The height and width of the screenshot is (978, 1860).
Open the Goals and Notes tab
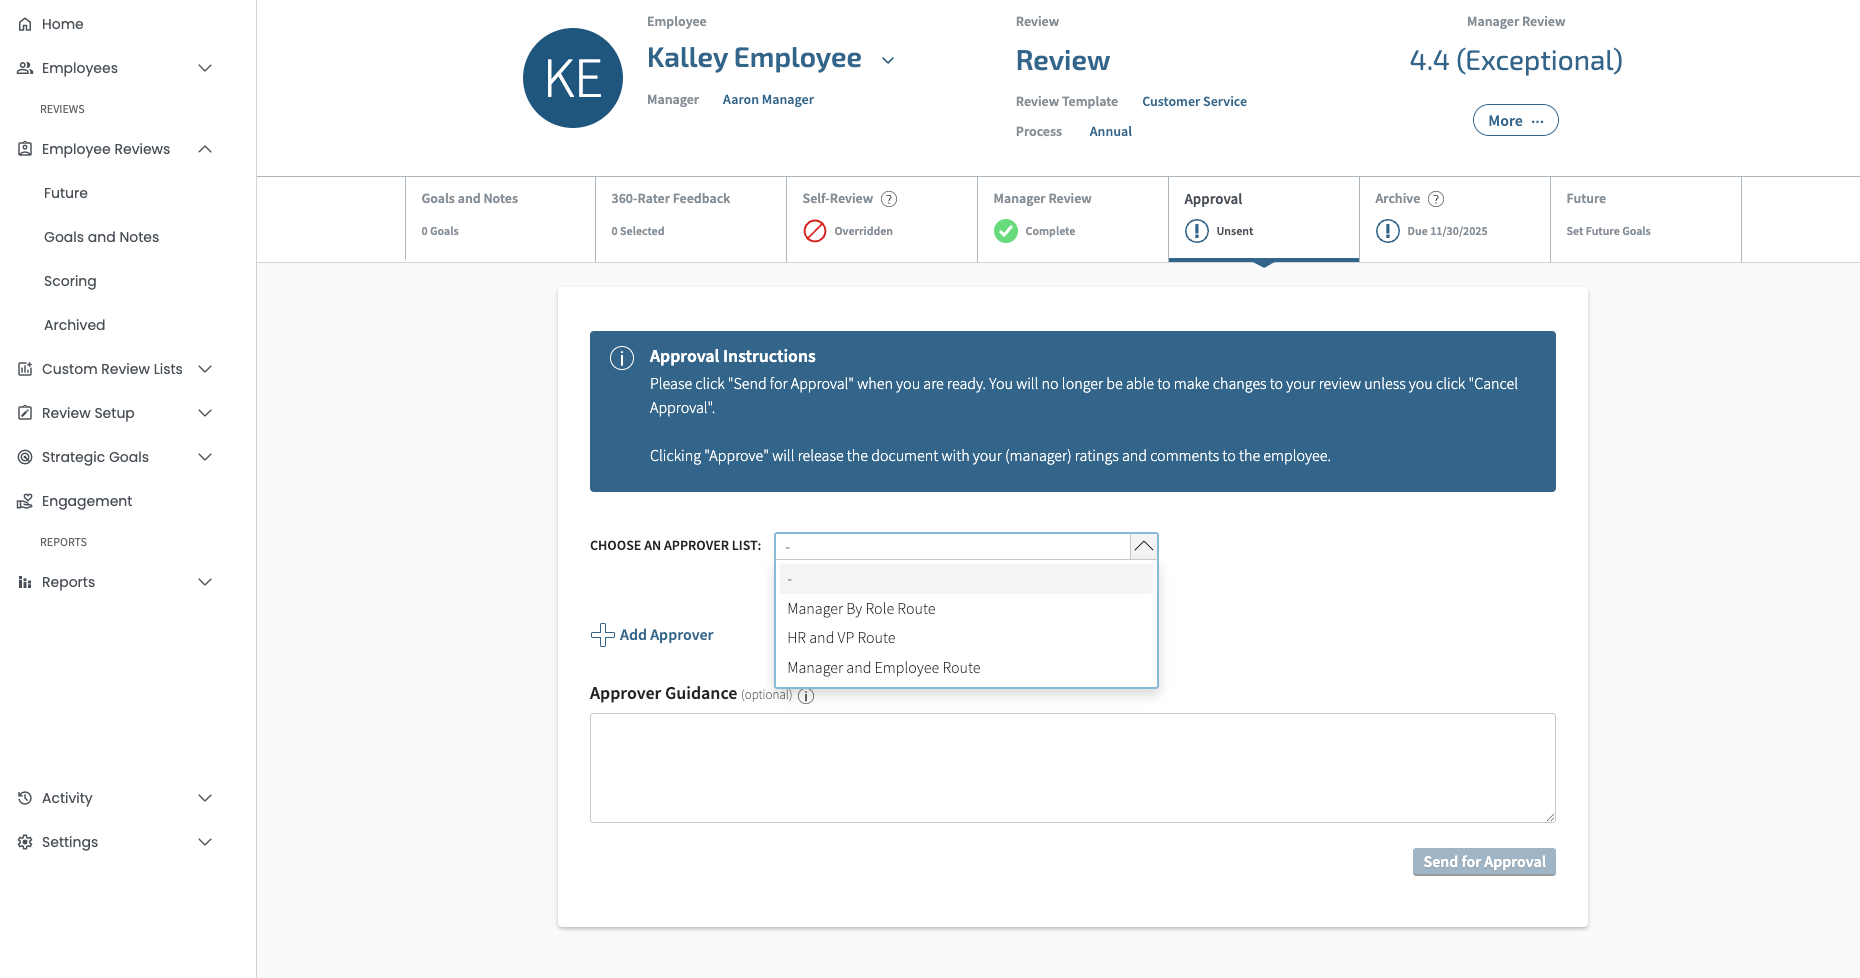pos(500,219)
